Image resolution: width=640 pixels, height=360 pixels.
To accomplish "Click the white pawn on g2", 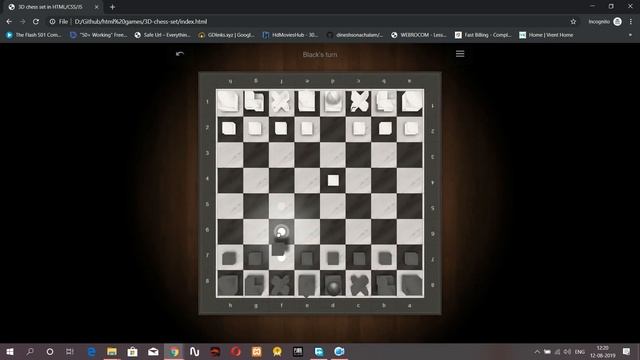I will pos(255,128).
